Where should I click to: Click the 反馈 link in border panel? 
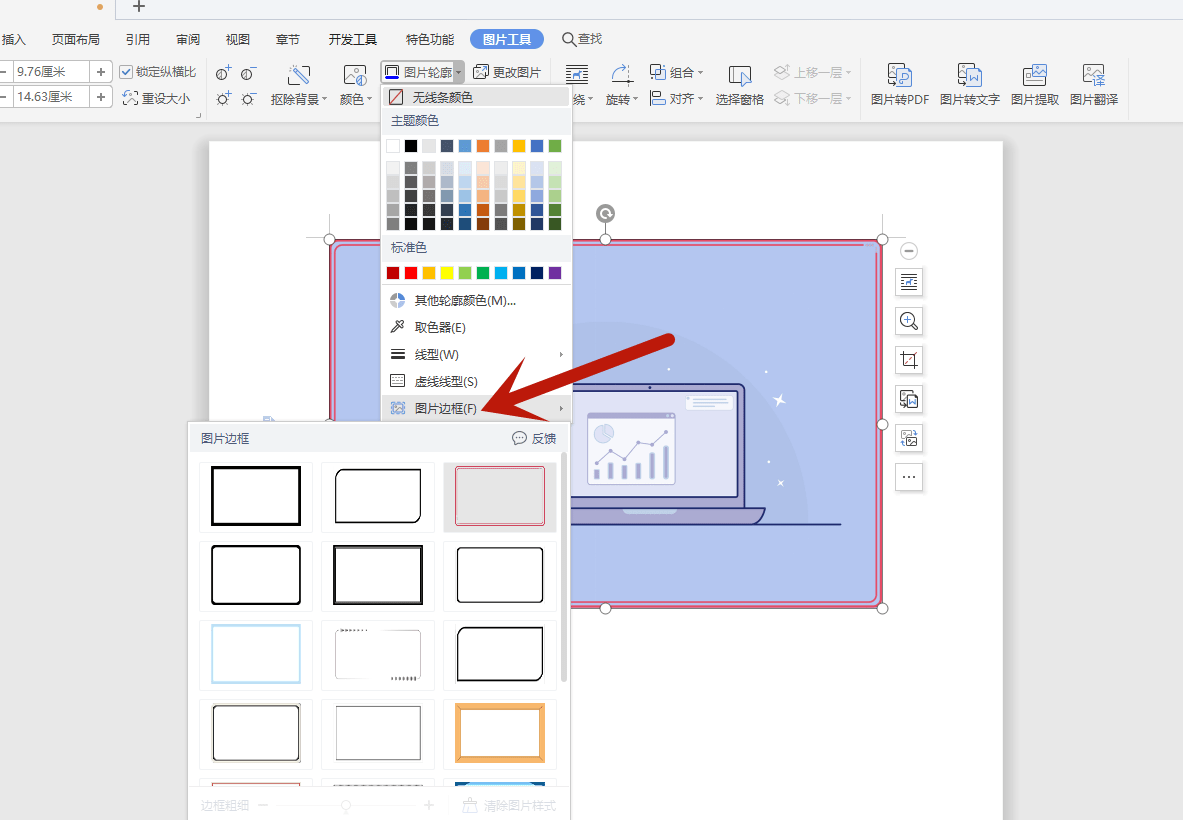[534, 438]
